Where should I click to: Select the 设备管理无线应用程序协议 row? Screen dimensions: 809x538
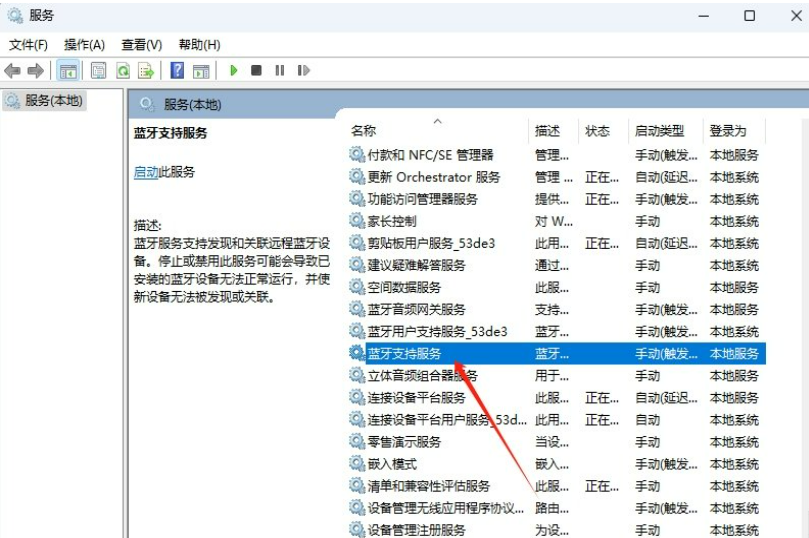pyautogui.click(x=556, y=508)
